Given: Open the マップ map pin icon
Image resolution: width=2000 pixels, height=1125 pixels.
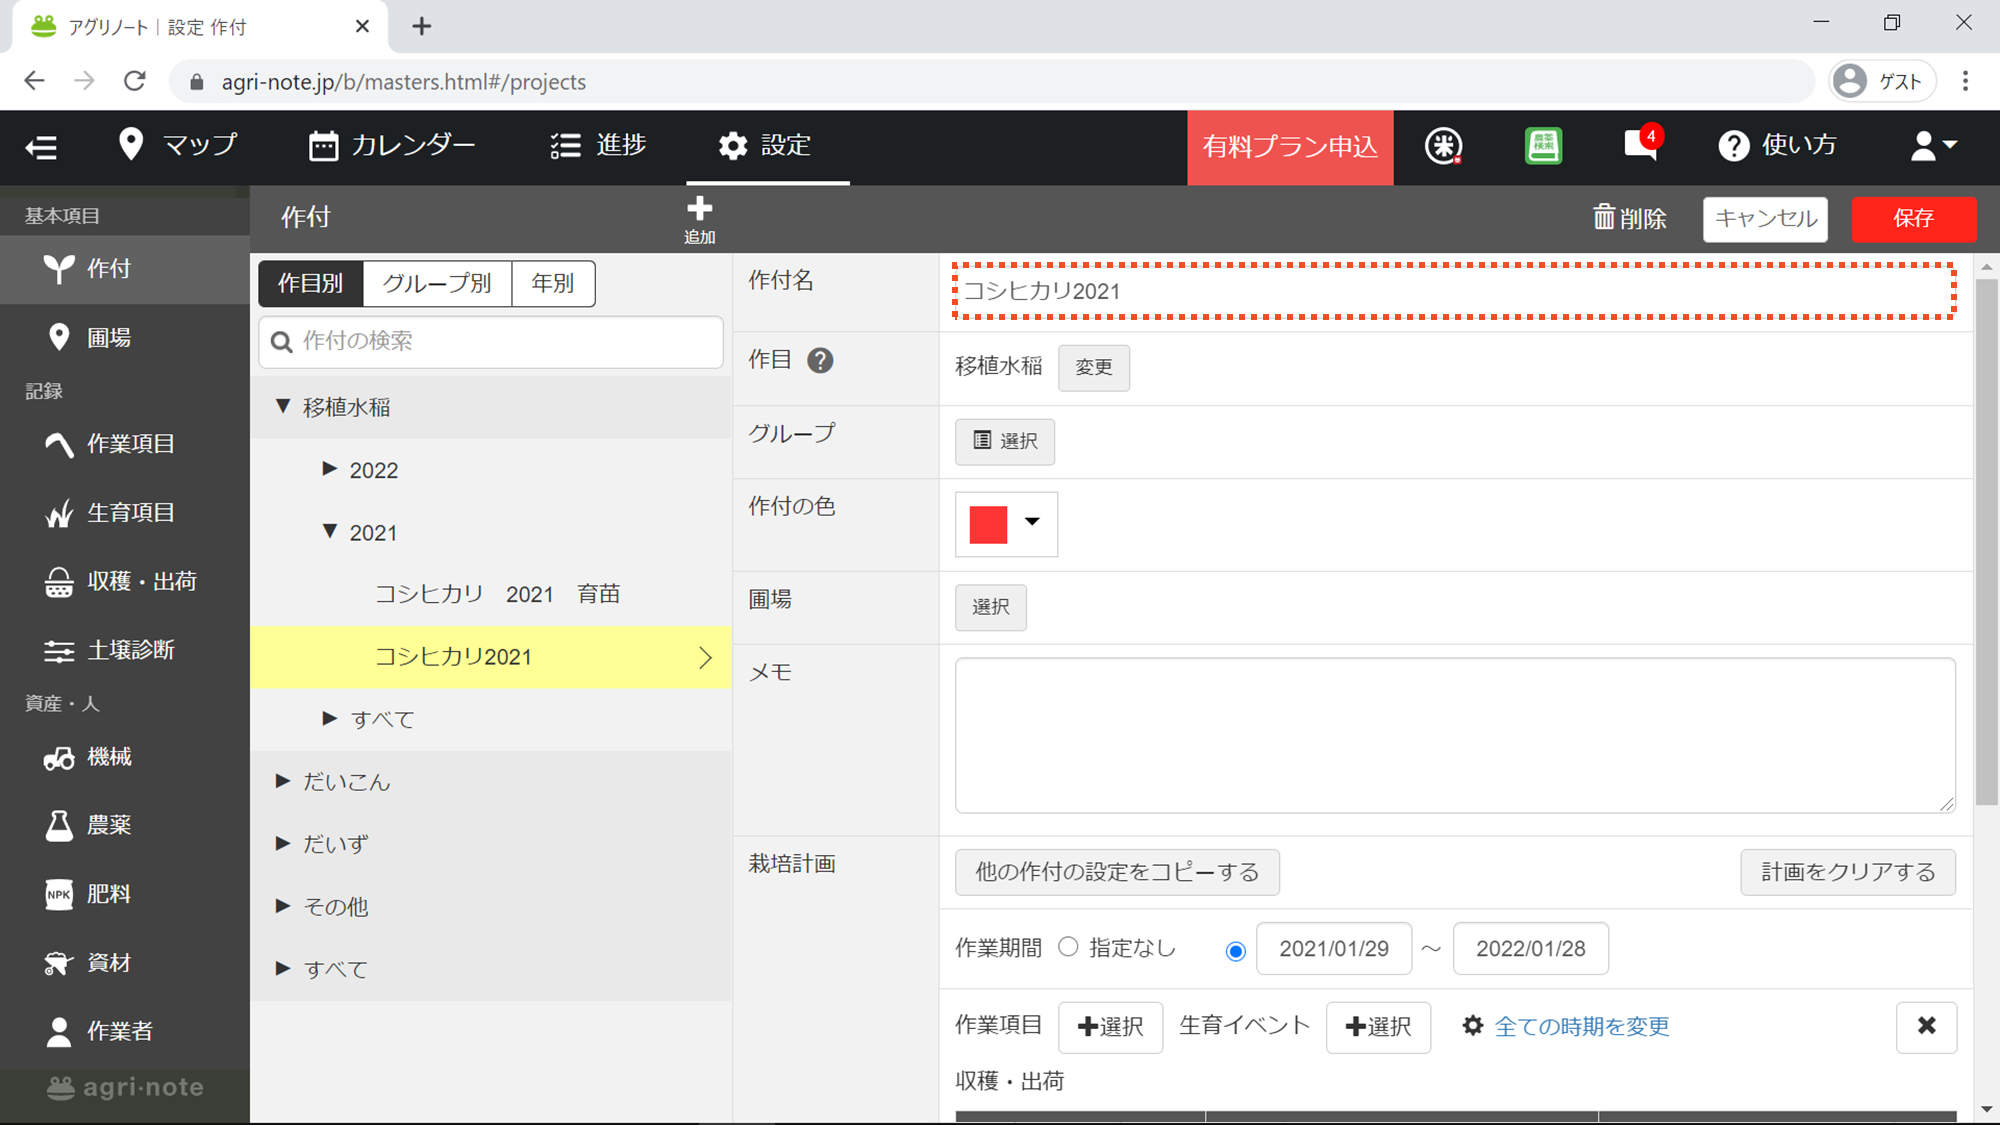Looking at the screenshot, I should click(x=131, y=145).
